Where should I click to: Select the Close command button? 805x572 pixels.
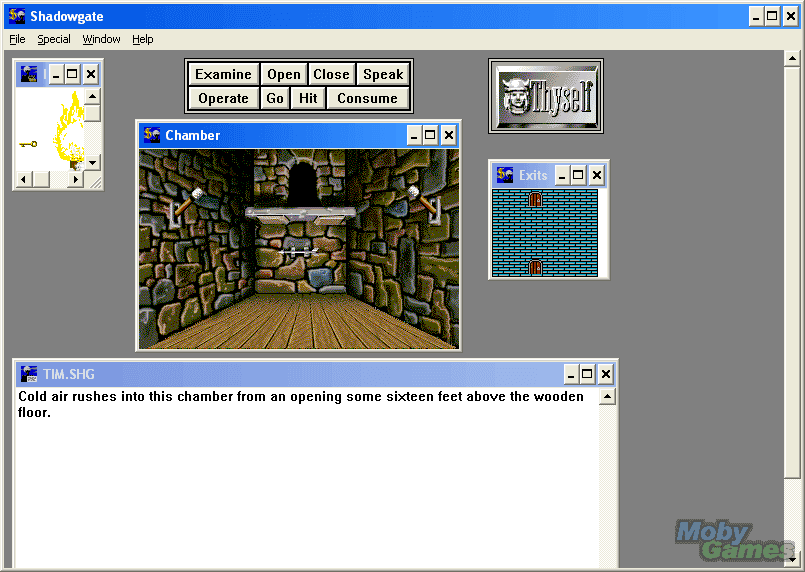pyautogui.click(x=332, y=74)
